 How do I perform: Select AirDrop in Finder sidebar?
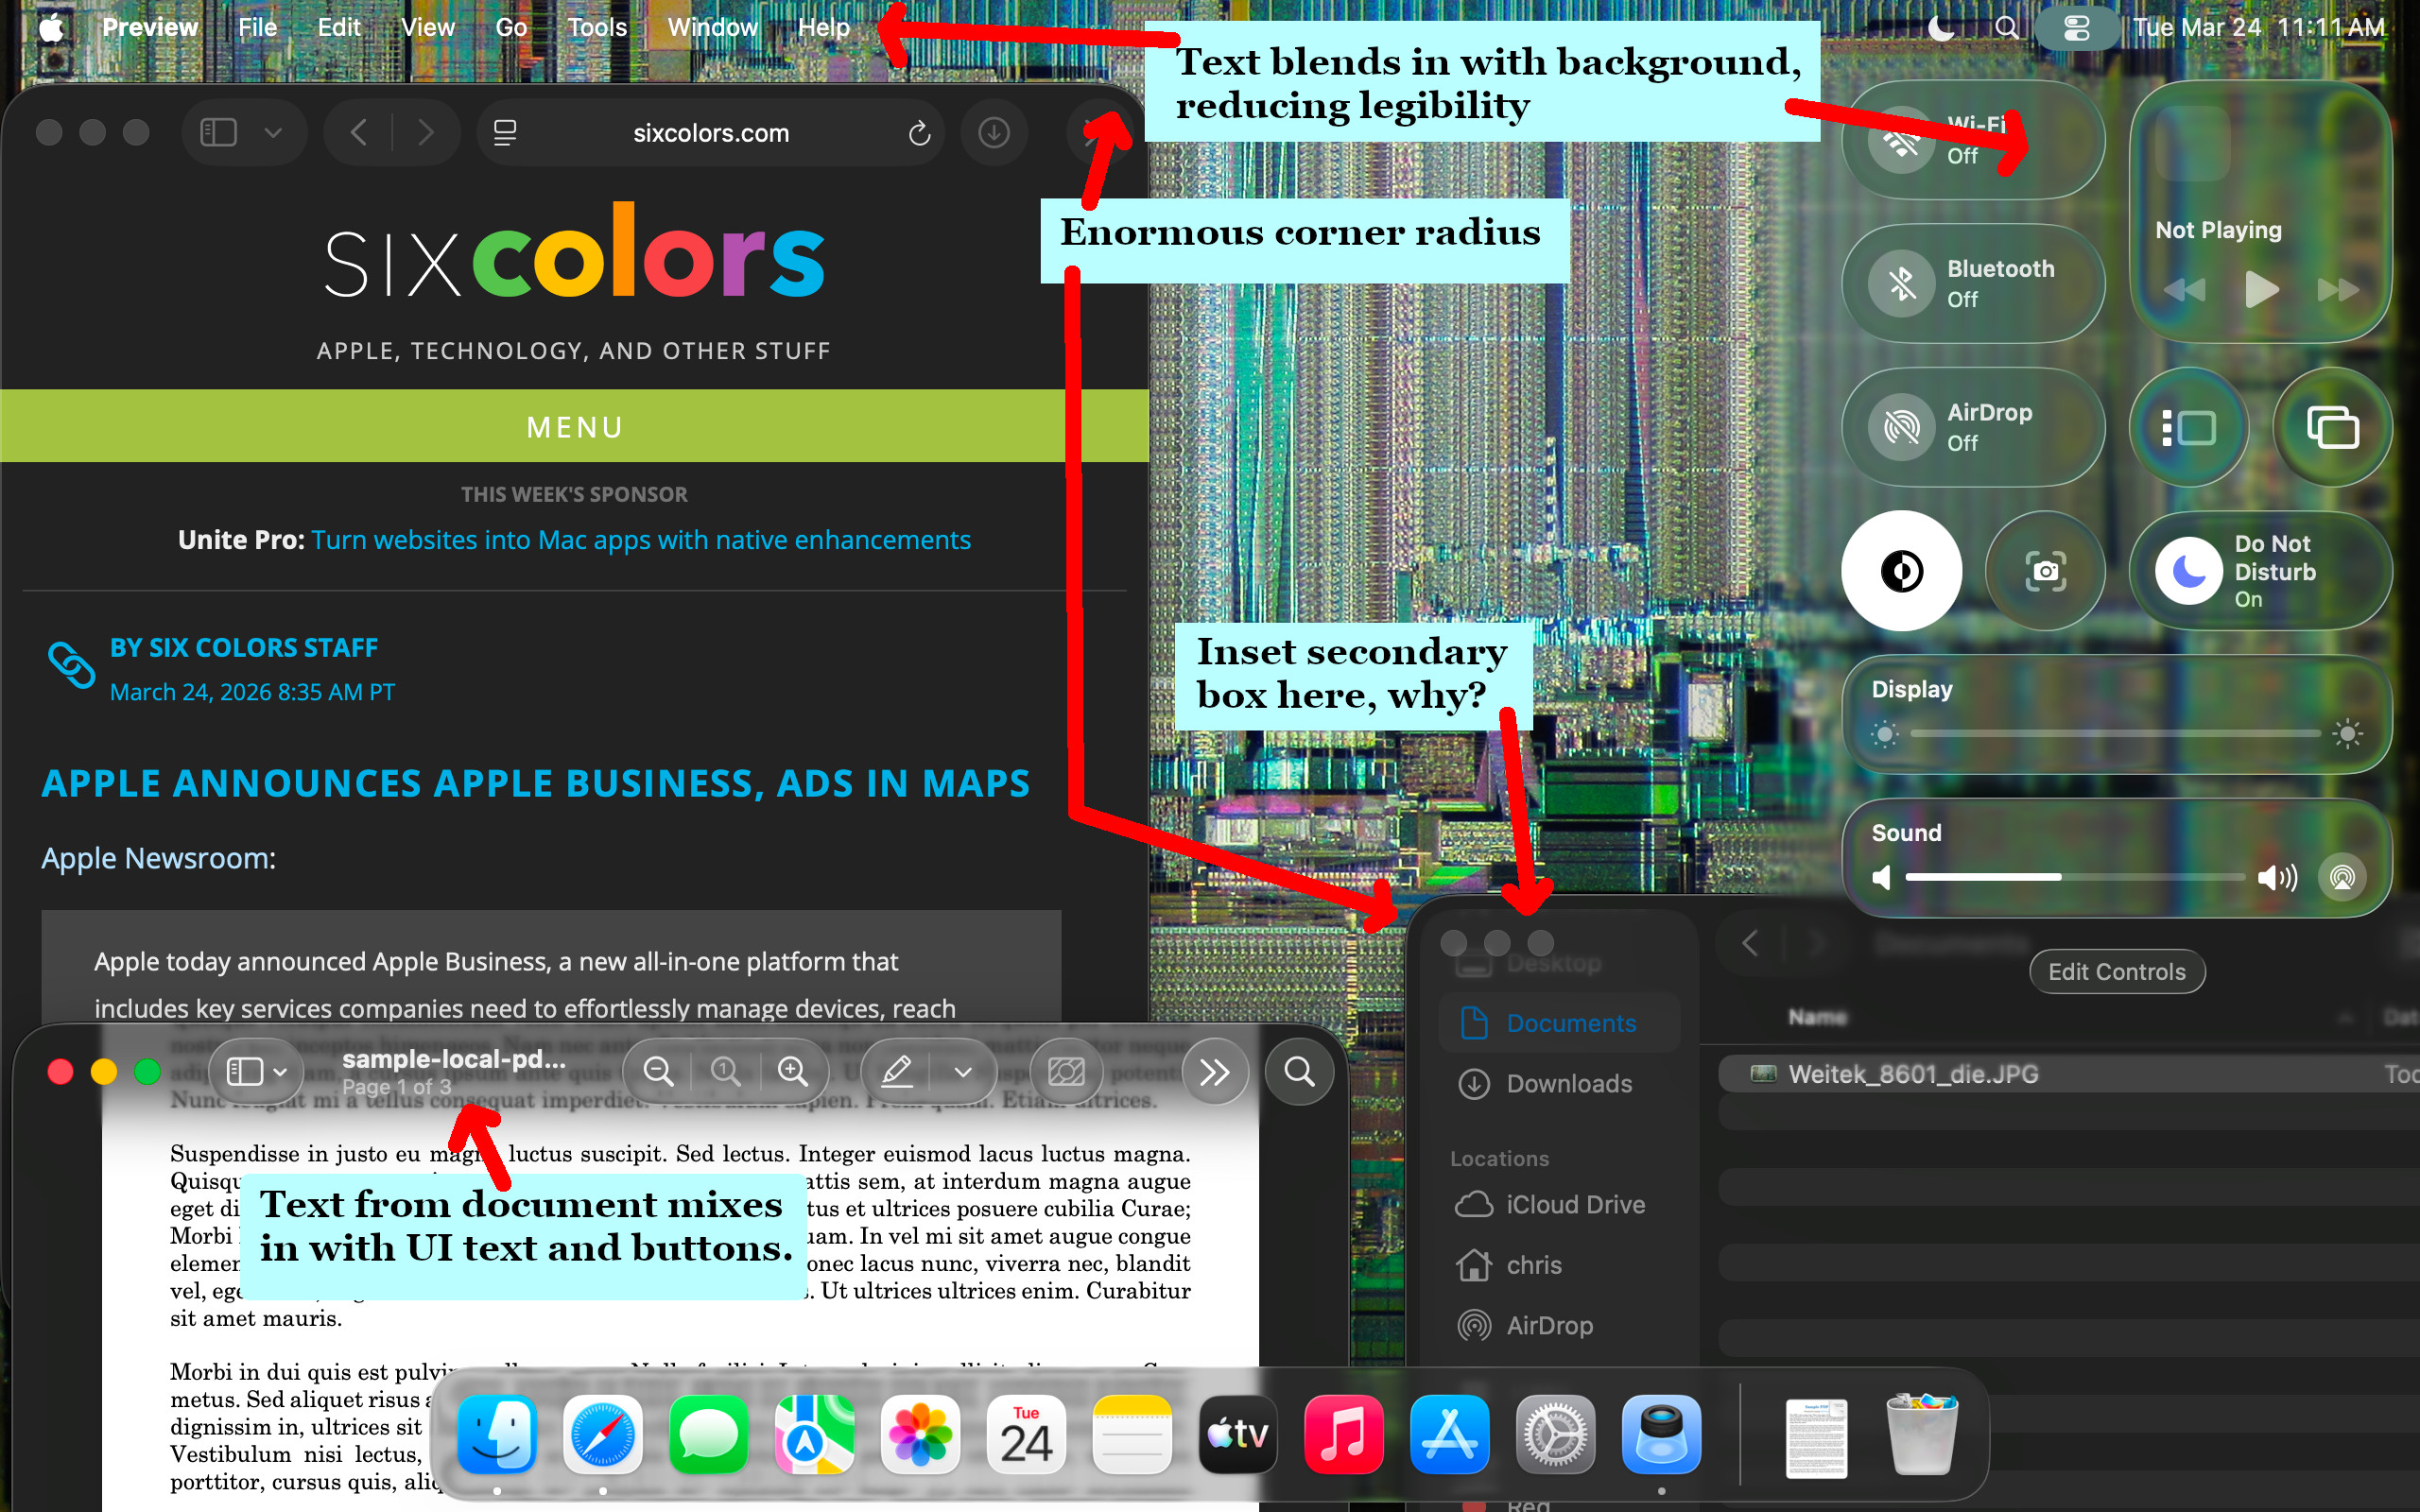(1559, 1325)
